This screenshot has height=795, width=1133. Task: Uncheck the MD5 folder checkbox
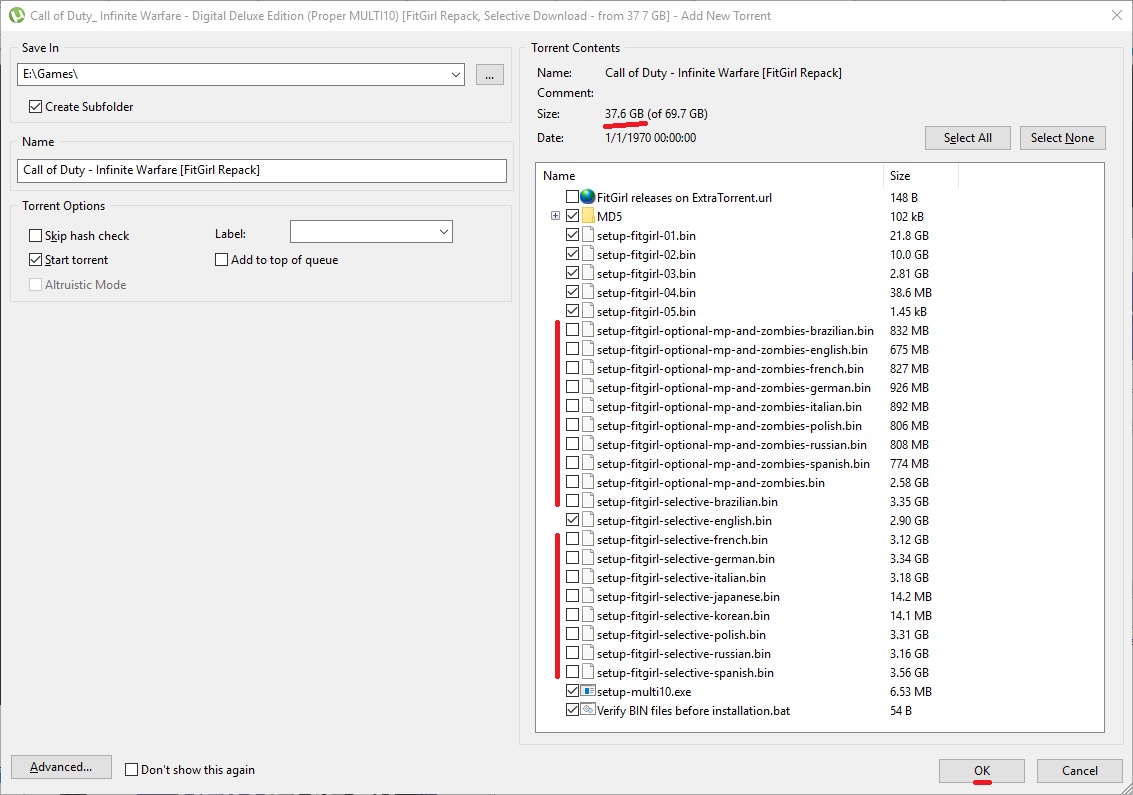point(572,215)
